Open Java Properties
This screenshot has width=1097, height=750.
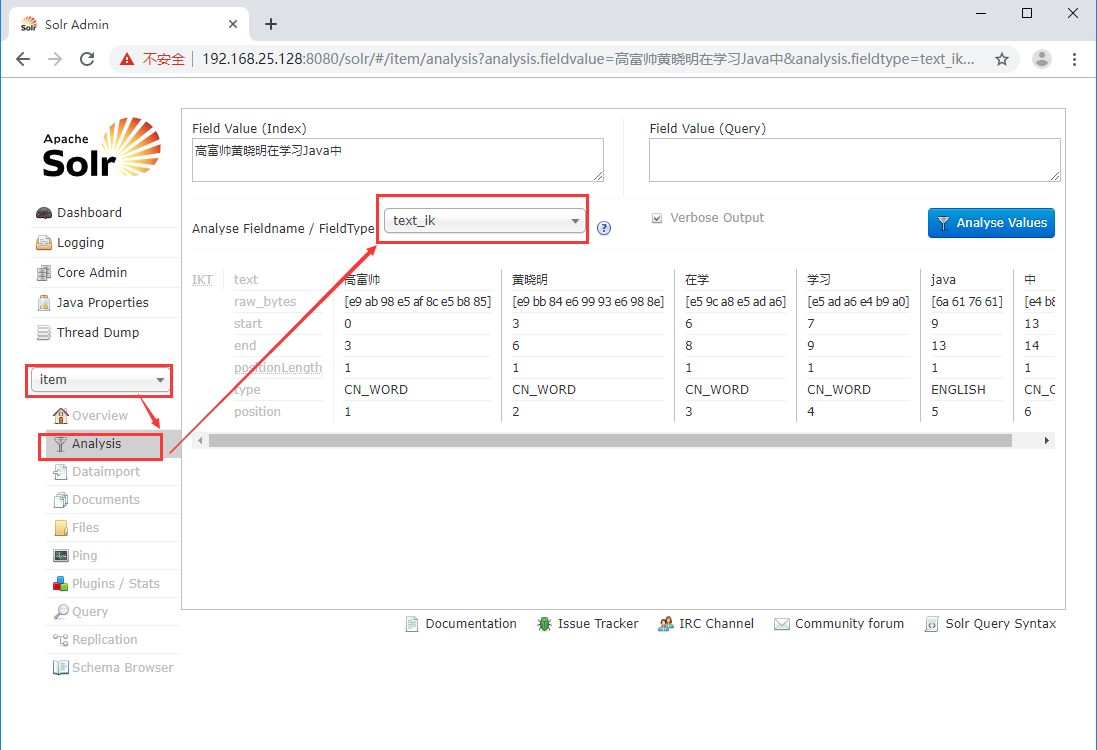tap(102, 303)
